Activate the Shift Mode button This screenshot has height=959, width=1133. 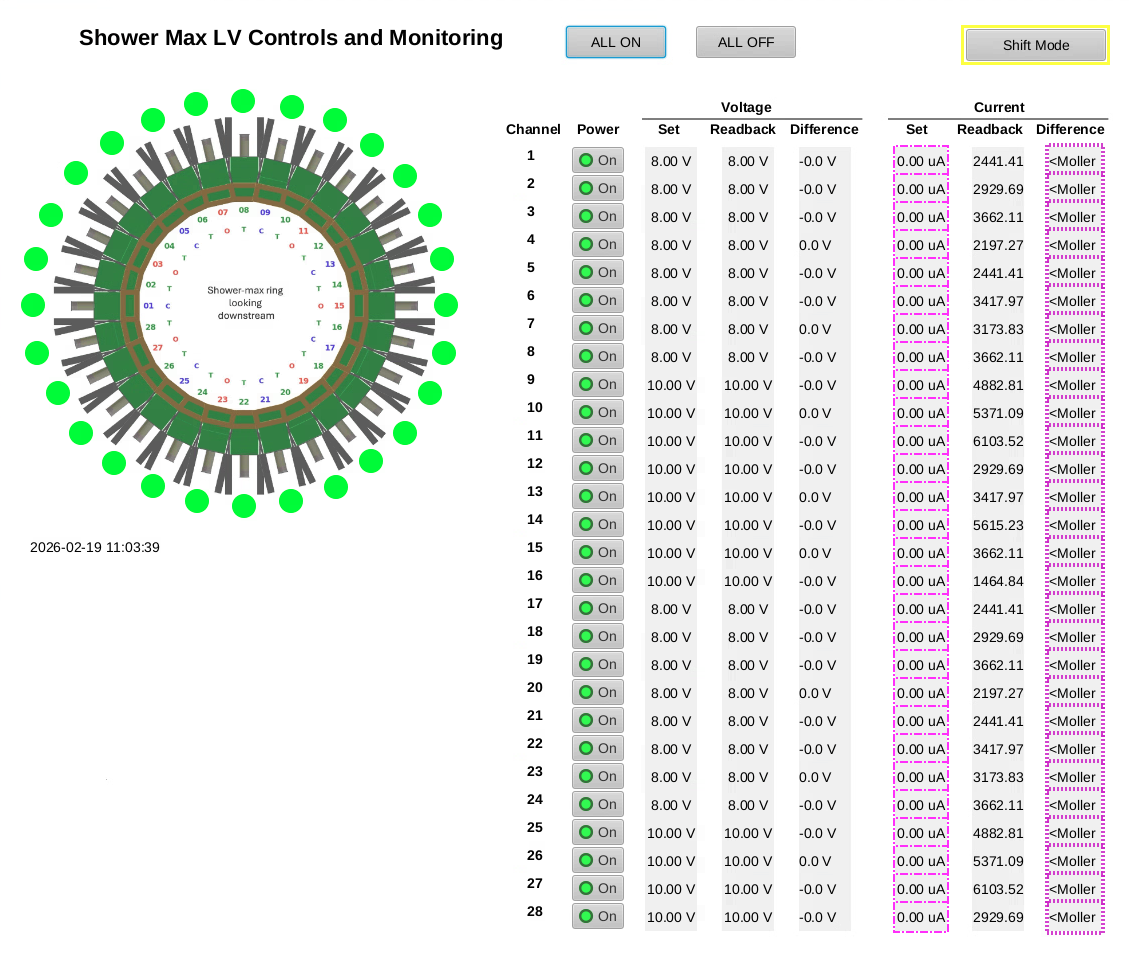pyautogui.click(x=1036, y=45)
